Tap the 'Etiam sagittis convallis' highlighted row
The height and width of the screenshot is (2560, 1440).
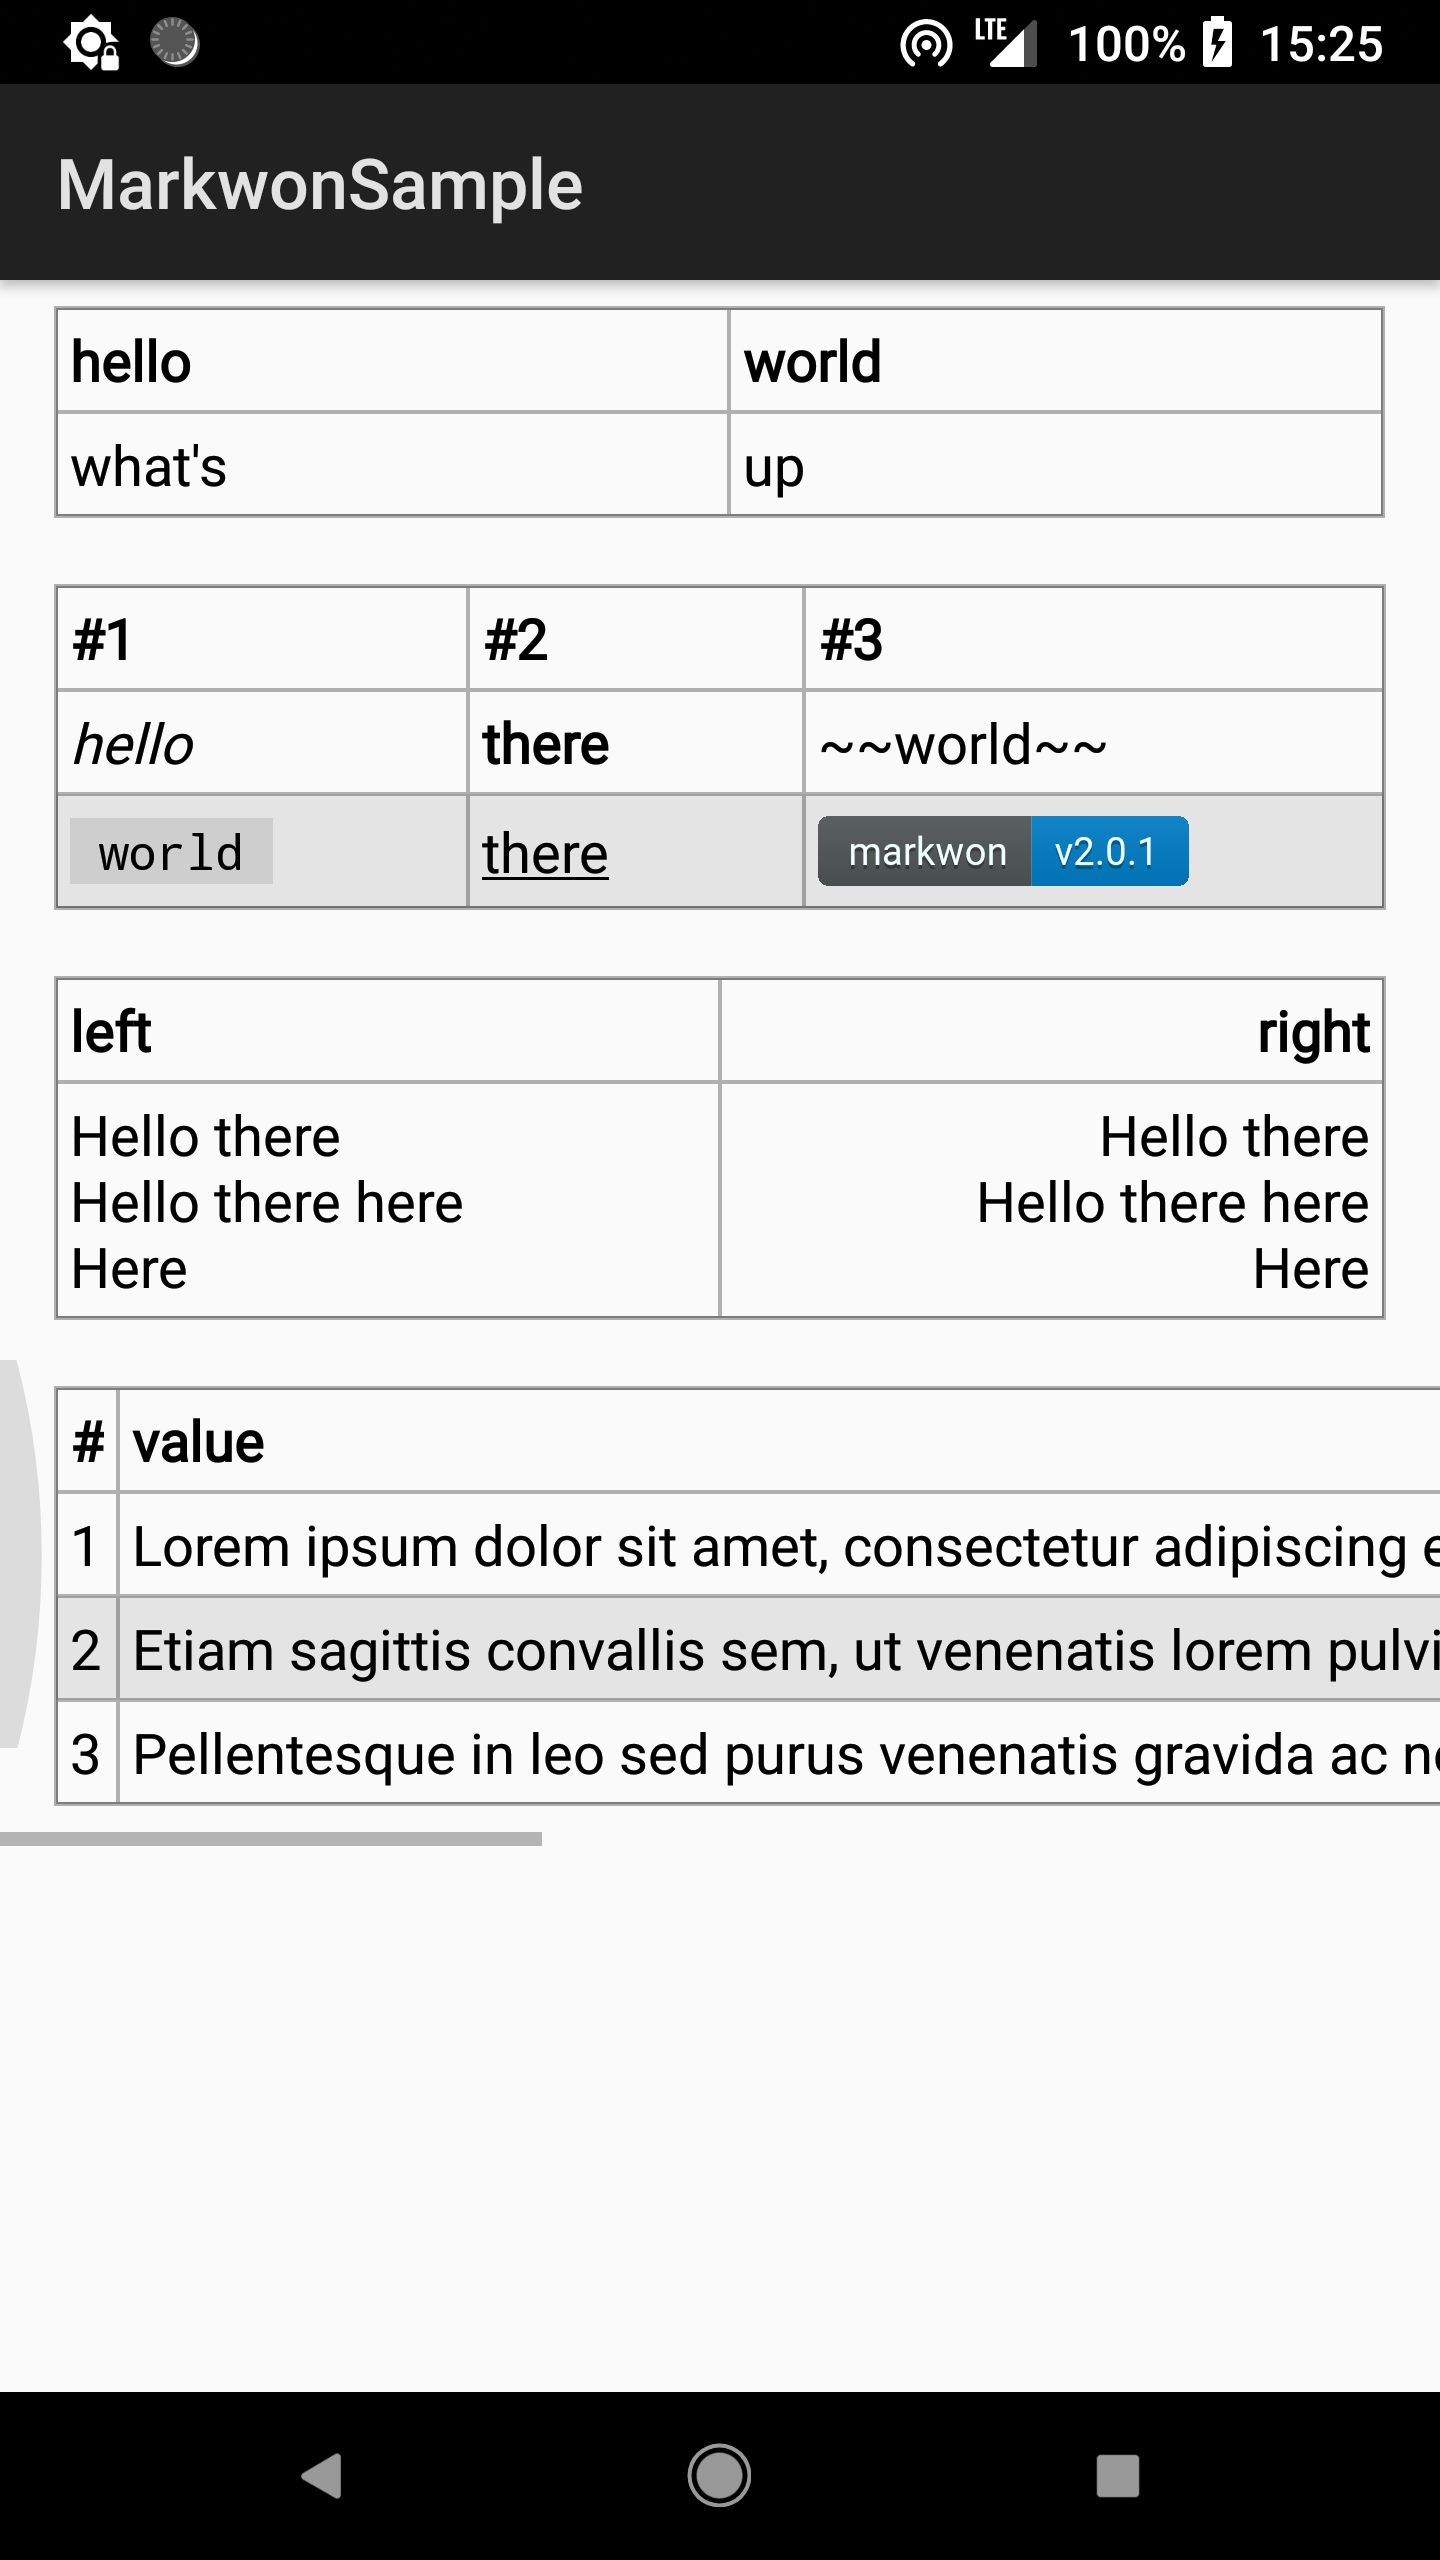(749, 1649)
